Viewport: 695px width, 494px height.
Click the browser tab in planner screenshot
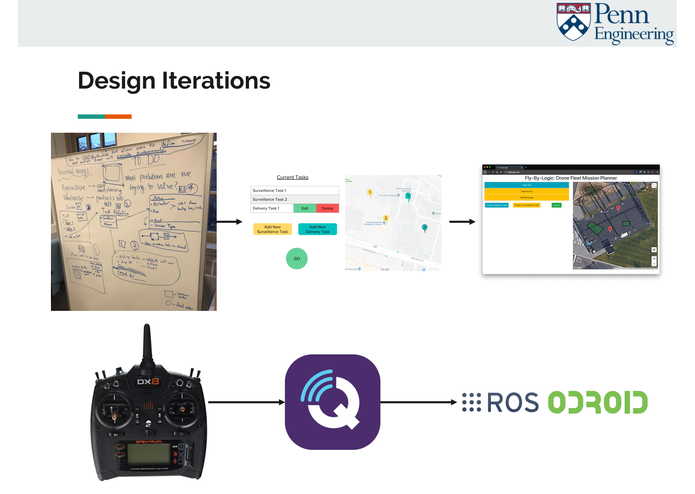(508, 167)
